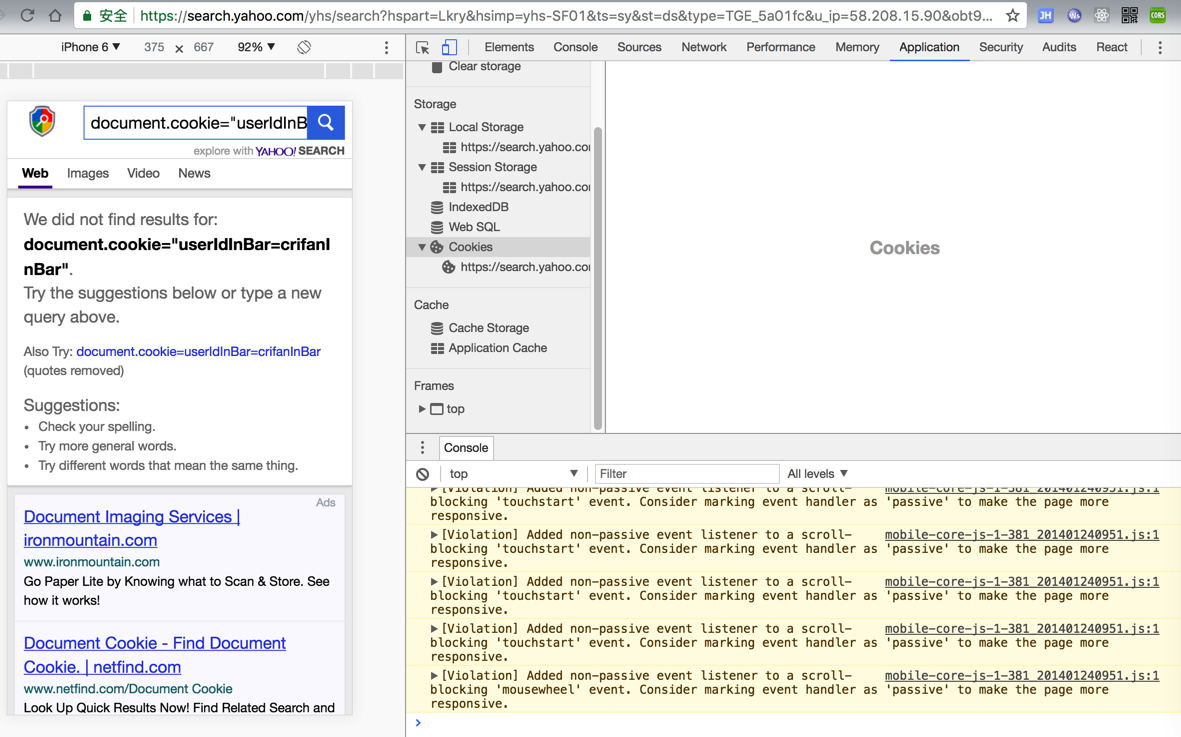This screenshot has height=737, width=1181.
Task: Click Clear storage item
Action: (x=484, y=66)
